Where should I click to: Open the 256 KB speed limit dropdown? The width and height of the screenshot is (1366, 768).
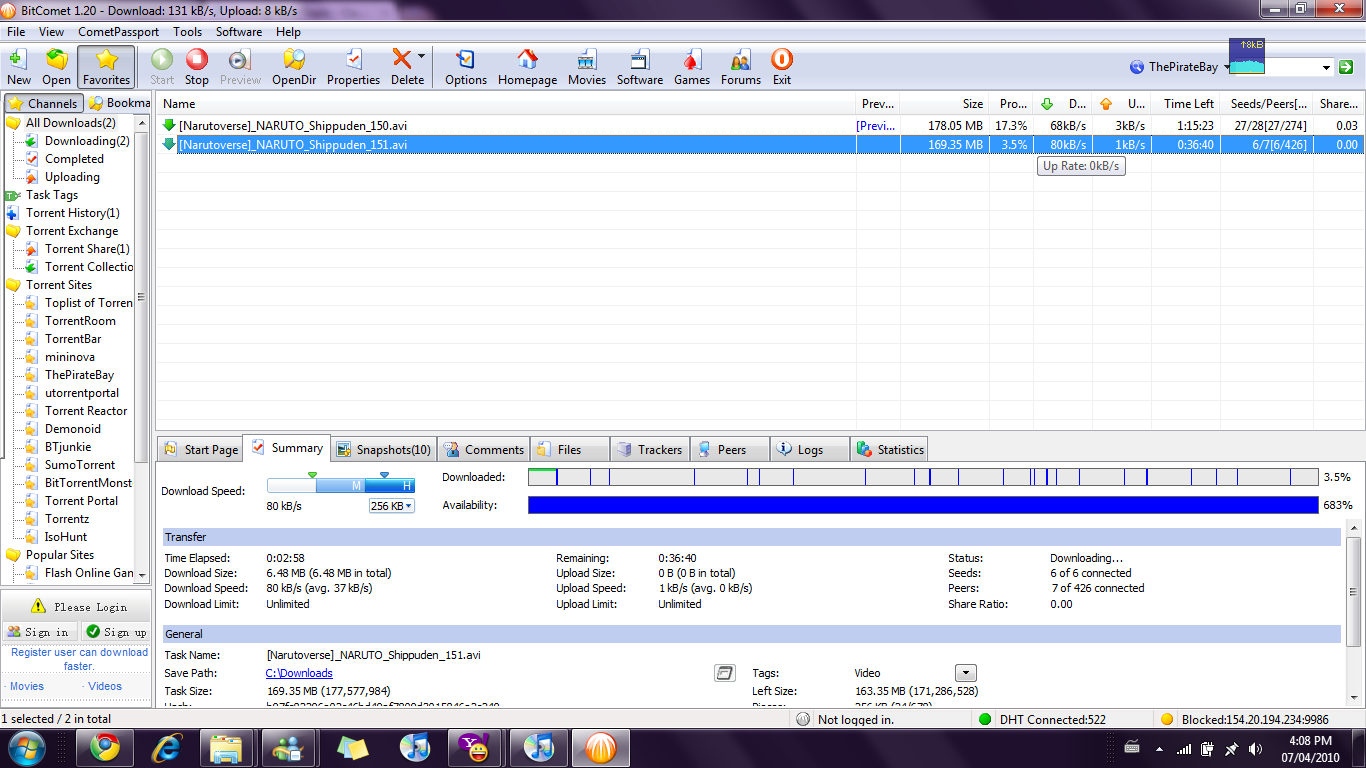tap(391, 506)
